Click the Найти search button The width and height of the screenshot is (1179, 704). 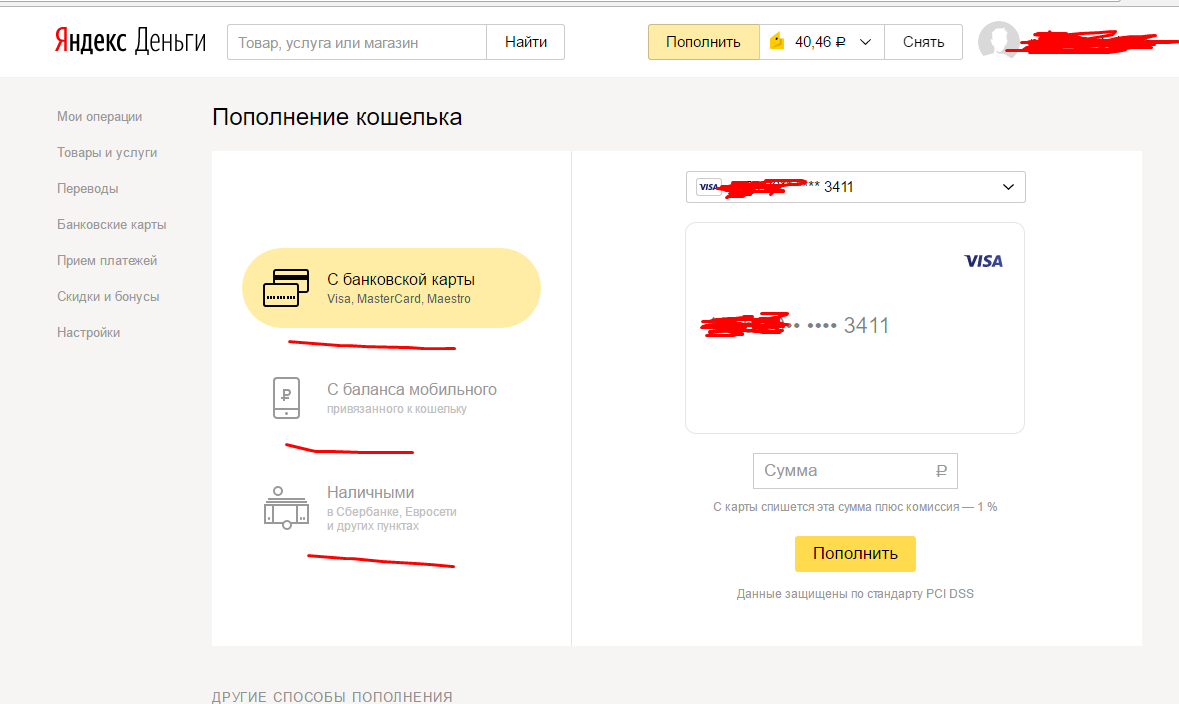pyautogui.click(x=526, y=42)
